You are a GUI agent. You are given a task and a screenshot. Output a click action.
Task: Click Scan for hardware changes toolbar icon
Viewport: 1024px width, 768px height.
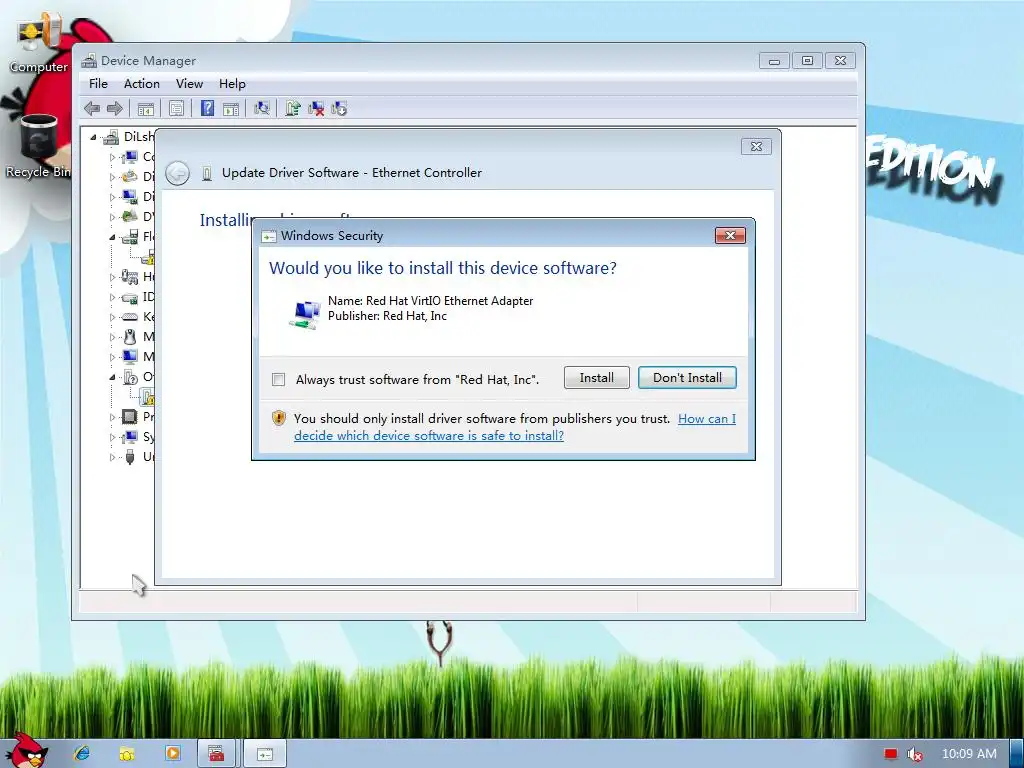(262, 108)
